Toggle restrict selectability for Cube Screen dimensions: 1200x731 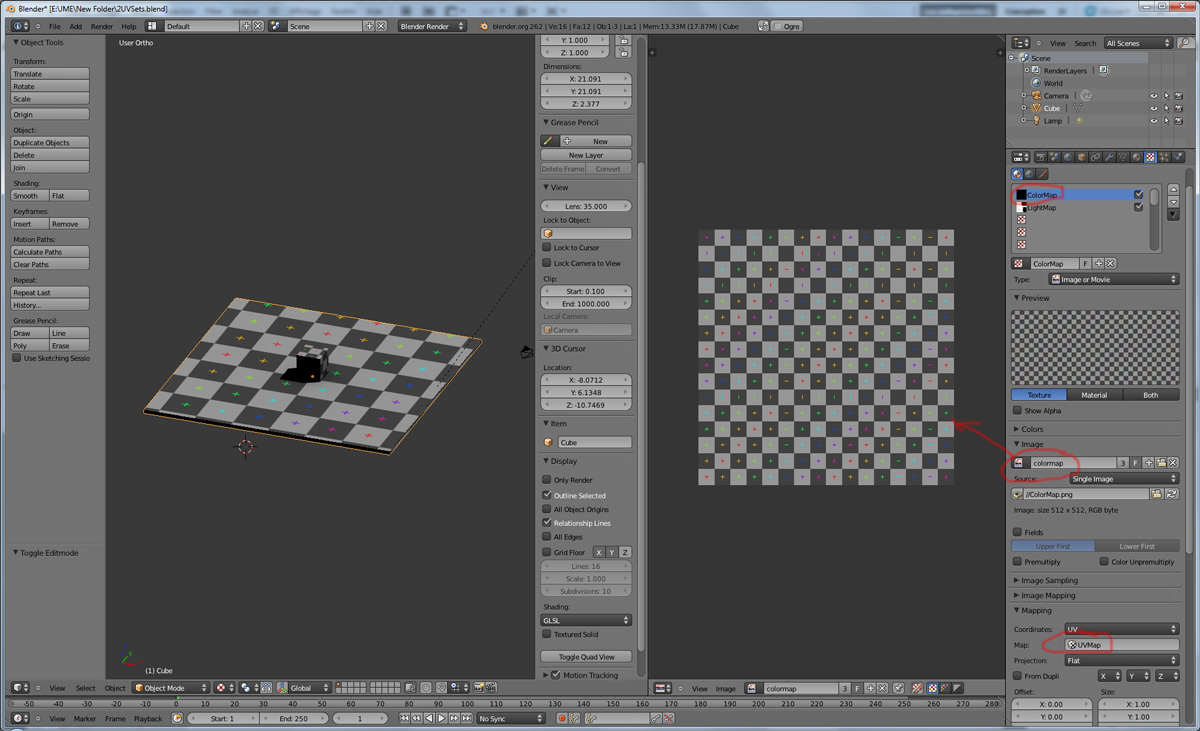1166,108
